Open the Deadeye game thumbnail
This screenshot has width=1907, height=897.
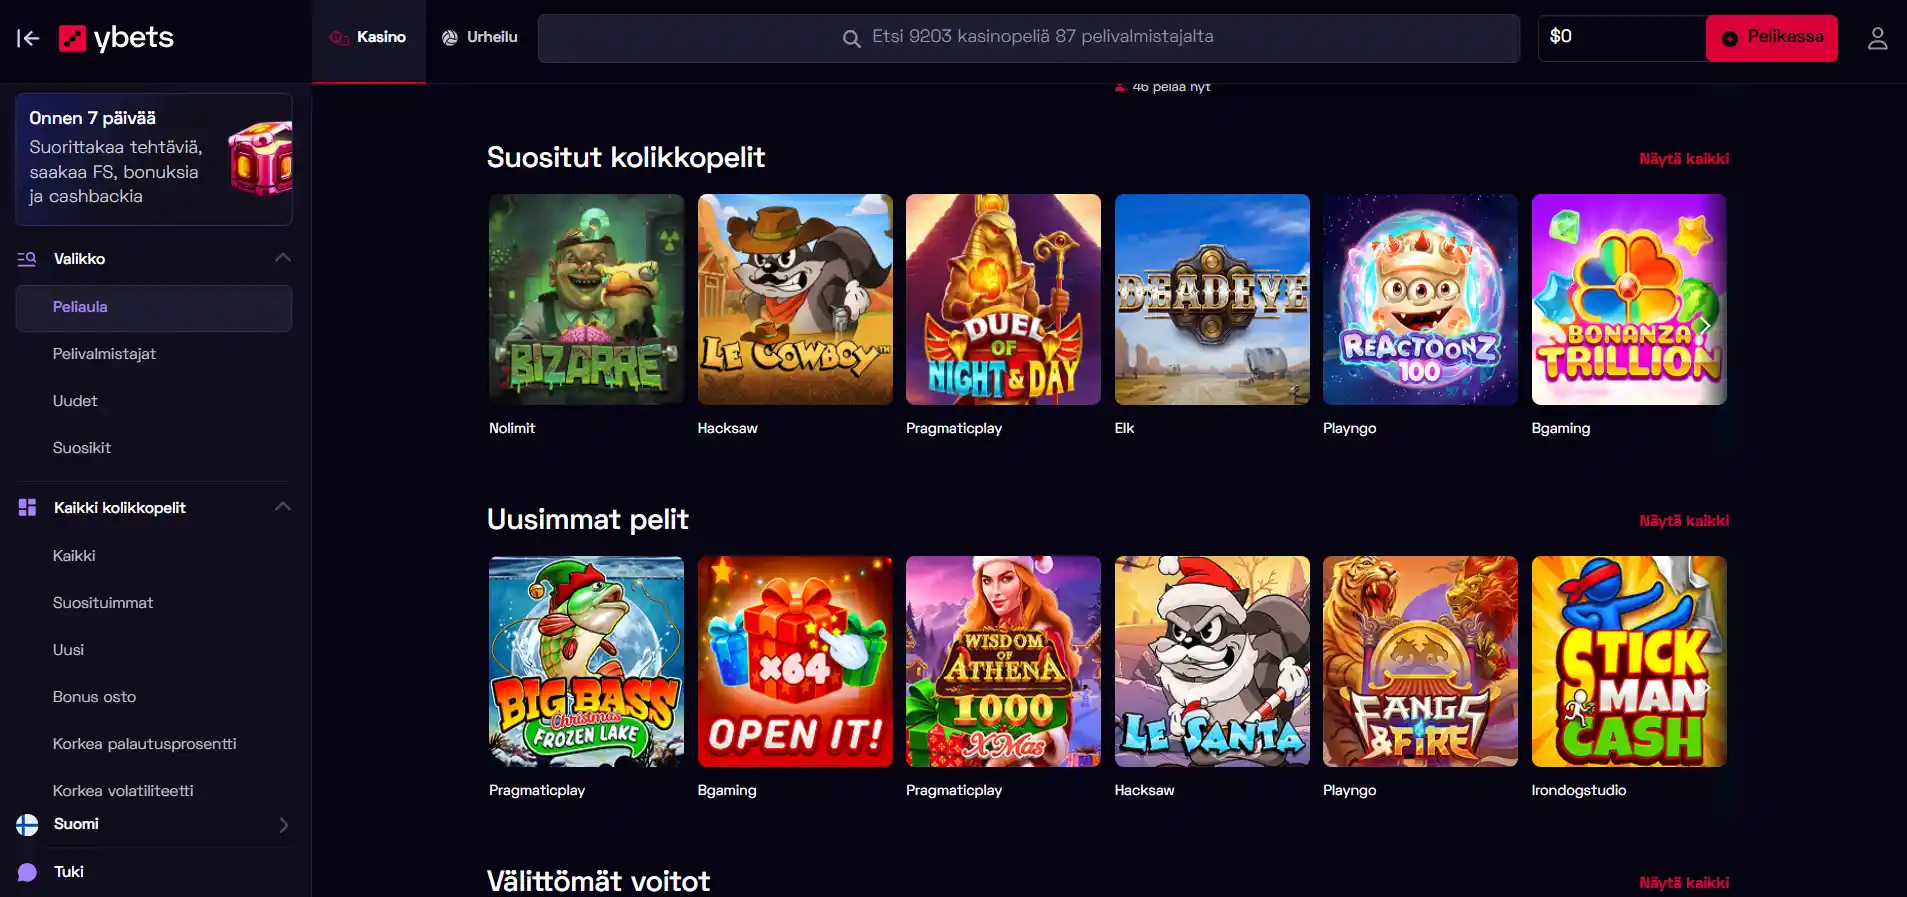coord(1211,299)
